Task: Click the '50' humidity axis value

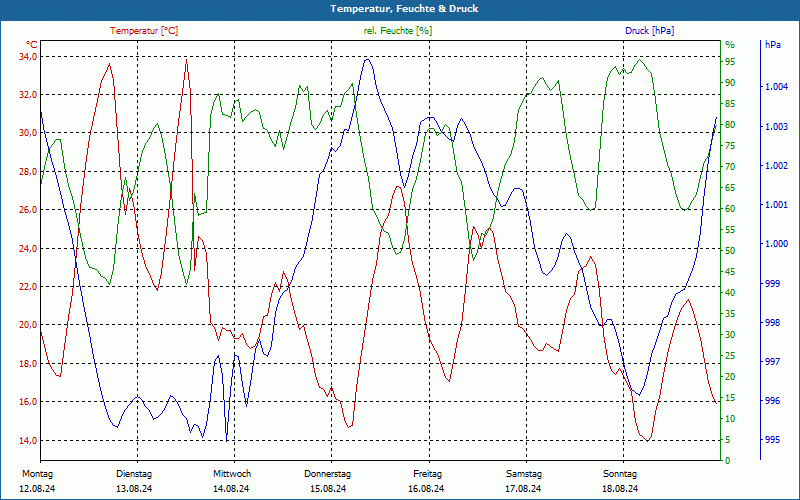Action: click(730, 251)
